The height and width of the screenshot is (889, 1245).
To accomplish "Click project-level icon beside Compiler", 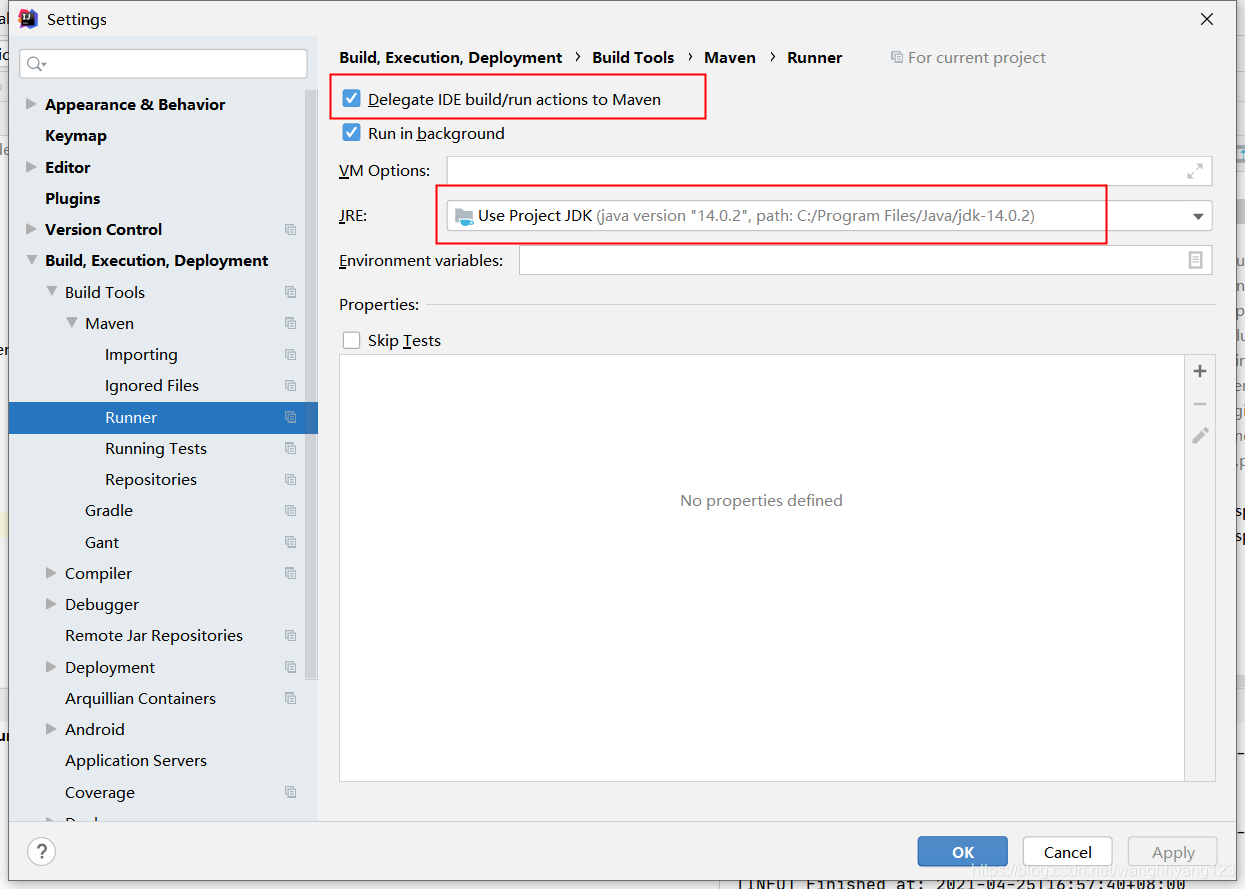I will point(290,573).
